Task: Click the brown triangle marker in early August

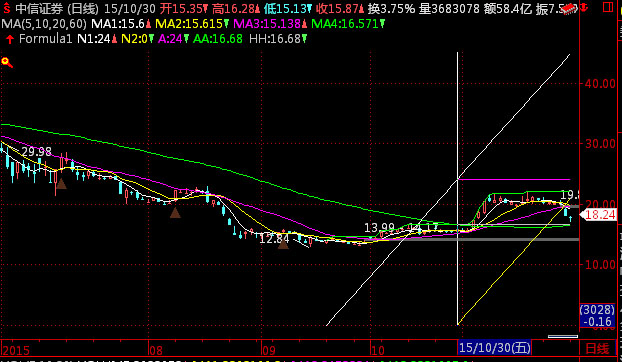Action: (x=175, y=213)
